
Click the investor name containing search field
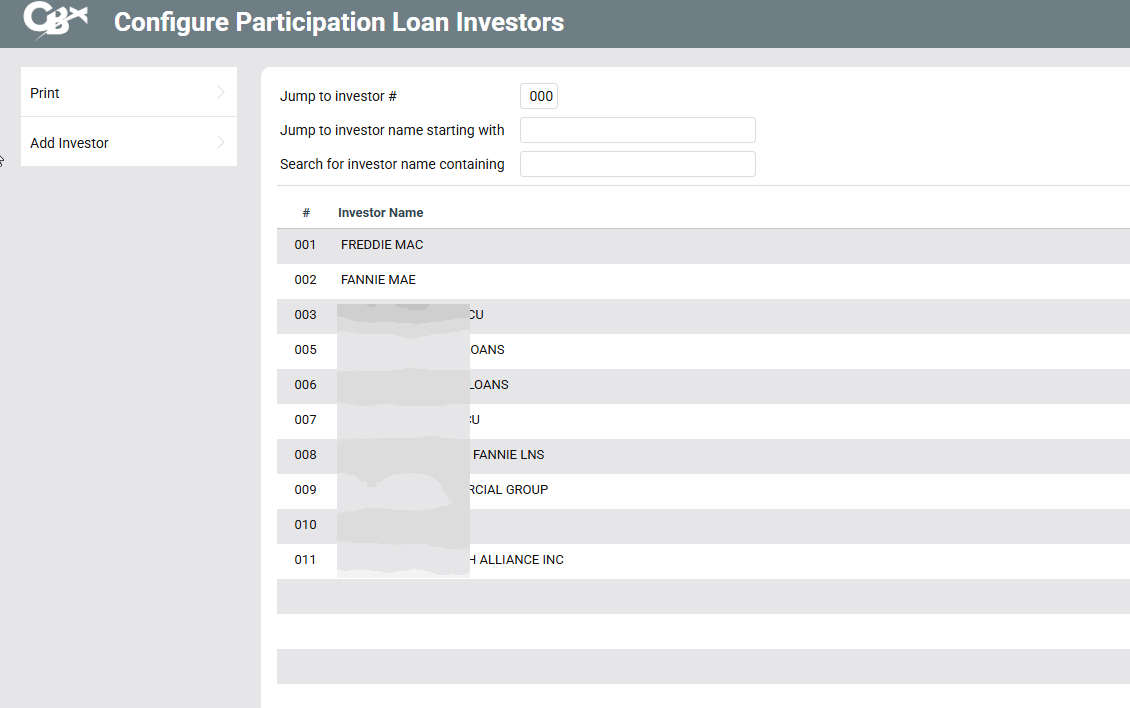click(637, 164)
